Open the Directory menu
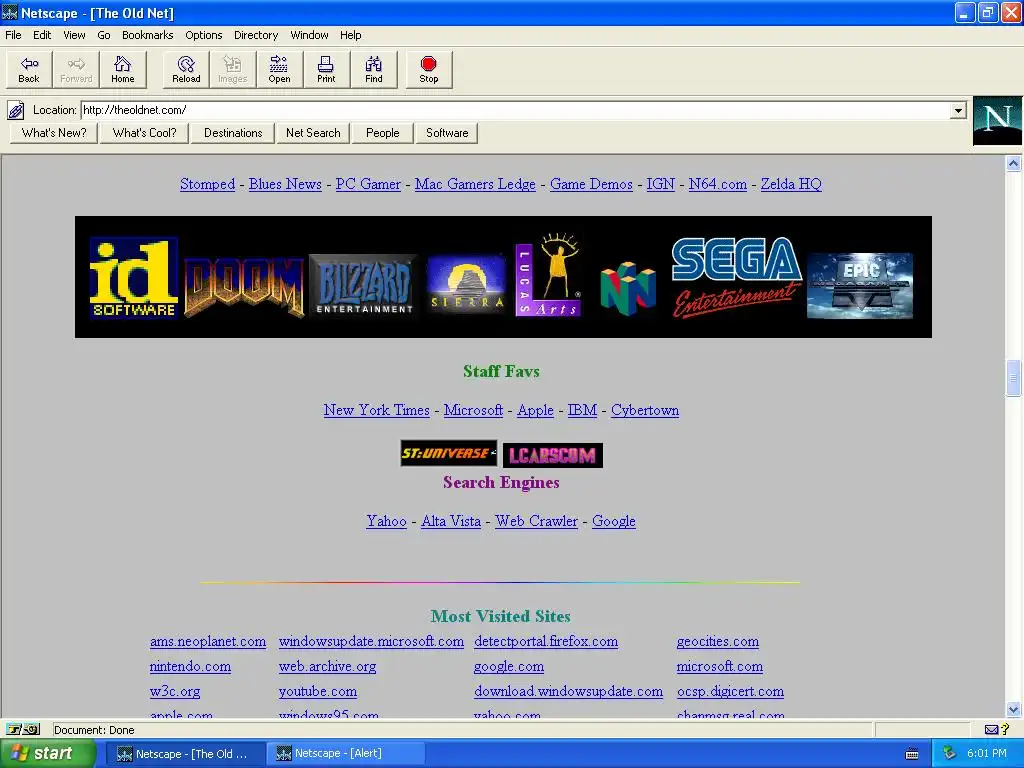Image resolution: width=1024 pixels, height=768 pixels. pyautogui.click(x=256, y=35)
